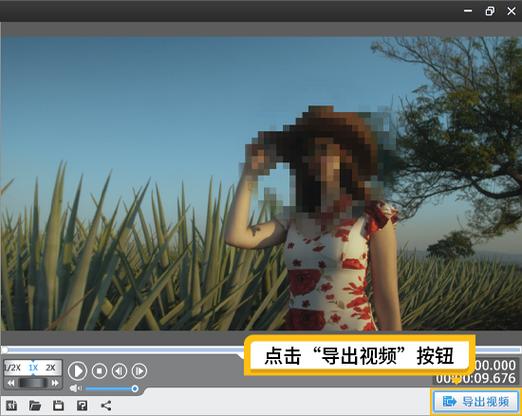Click the jog speed wheel

point(33,383)
